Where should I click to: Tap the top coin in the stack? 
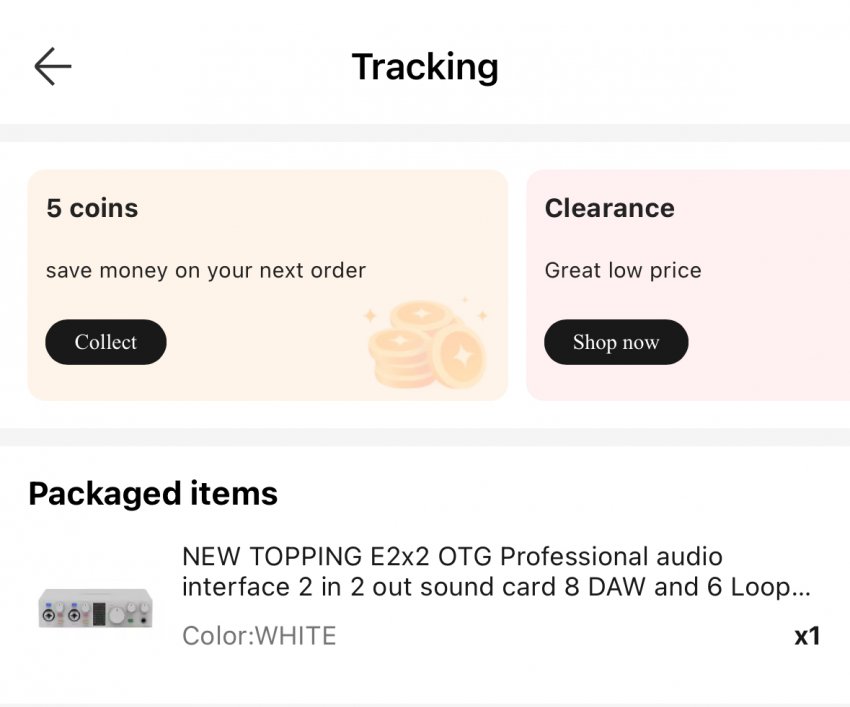coord(422,315)
